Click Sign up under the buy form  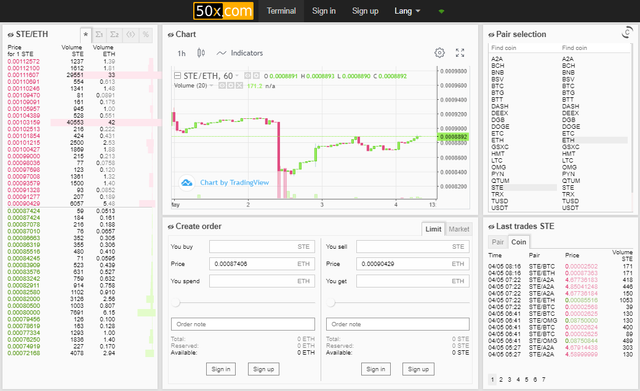[x=263, y=369]
